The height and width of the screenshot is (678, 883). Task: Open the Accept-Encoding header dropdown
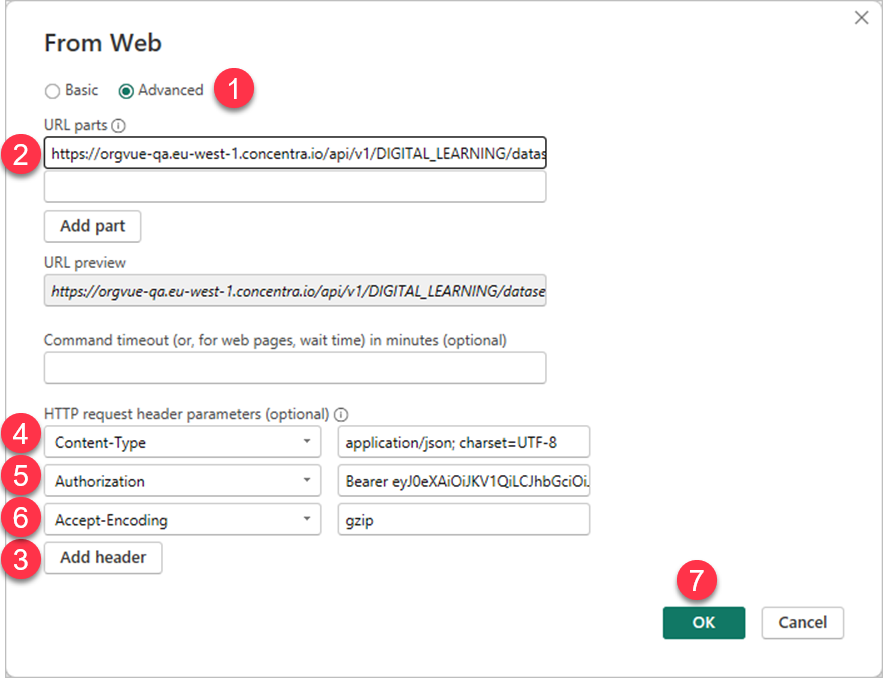pos(306,520)
